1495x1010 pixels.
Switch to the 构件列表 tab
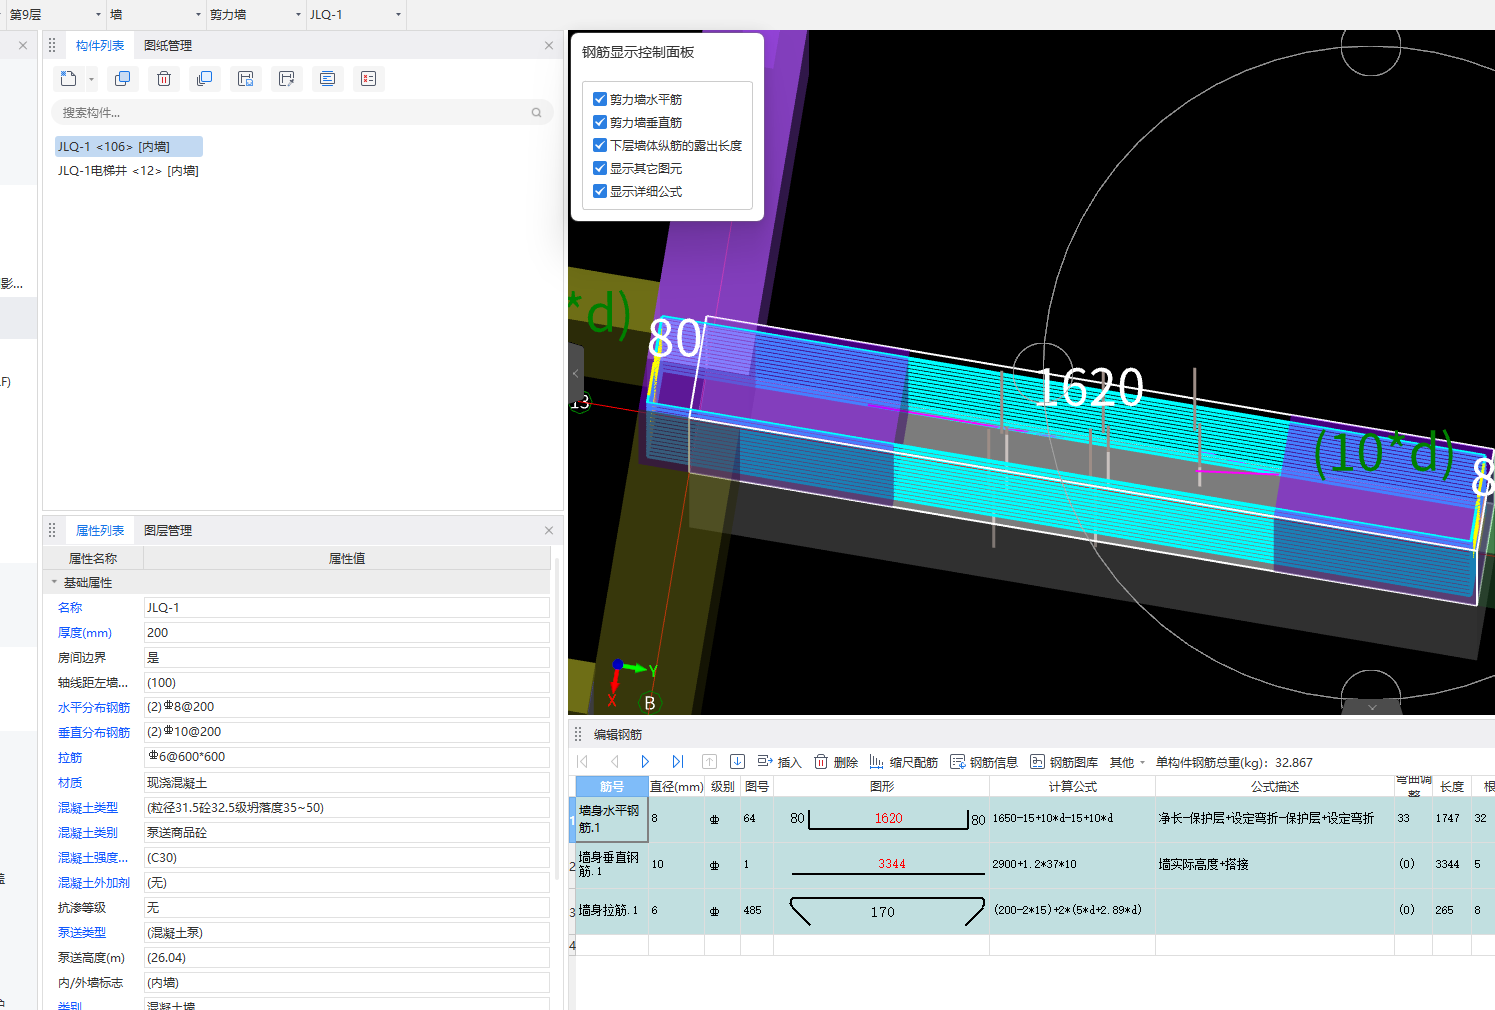100,46
